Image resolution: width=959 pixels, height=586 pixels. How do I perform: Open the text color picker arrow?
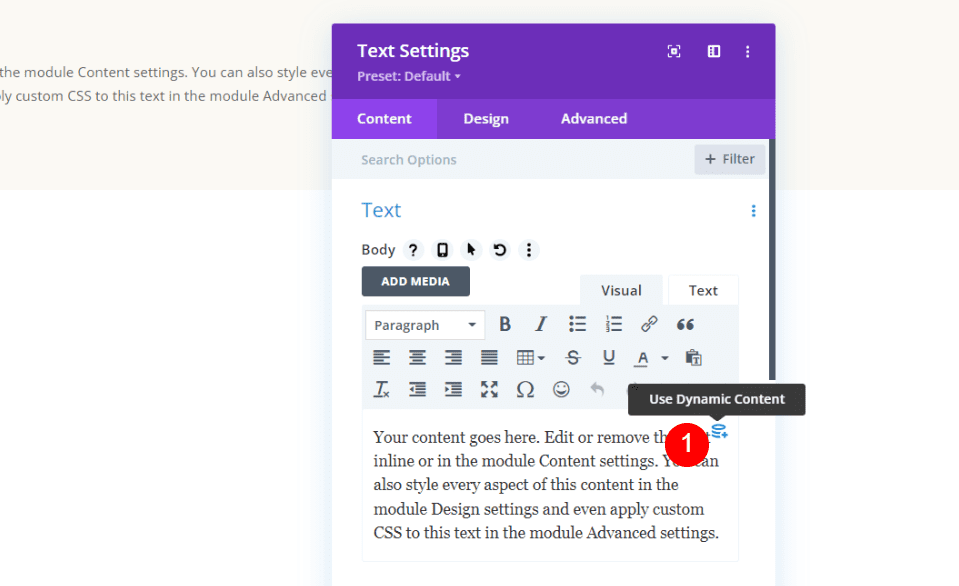(665, 357)
